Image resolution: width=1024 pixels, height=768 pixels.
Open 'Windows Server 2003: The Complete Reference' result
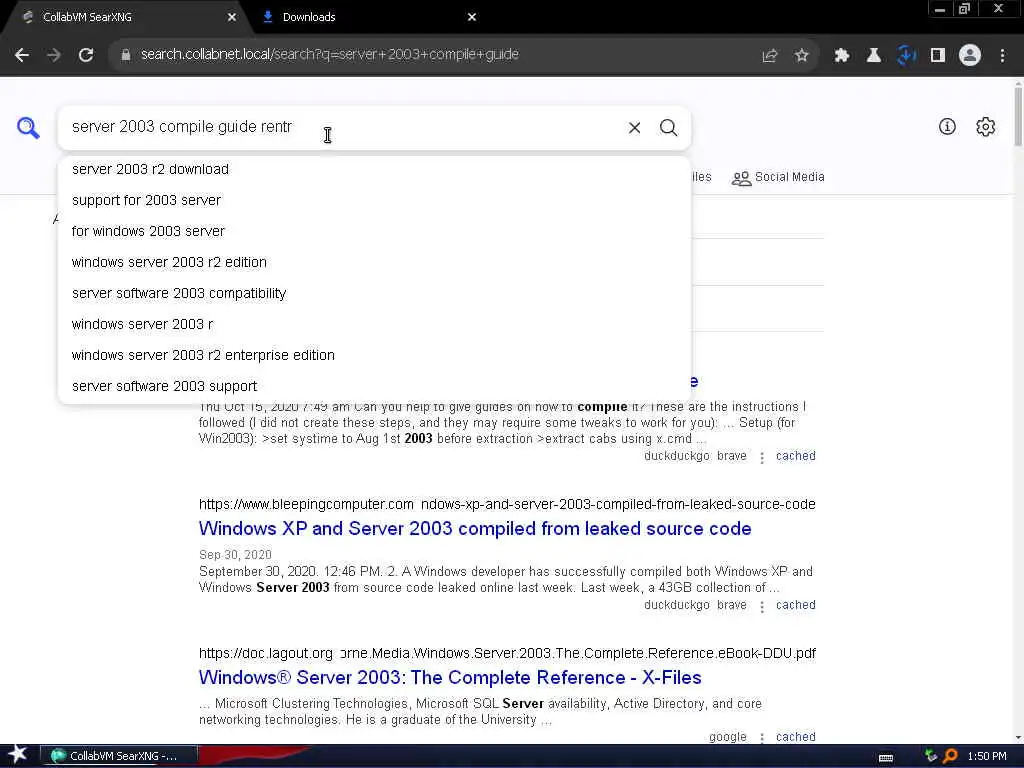point(450,677)
